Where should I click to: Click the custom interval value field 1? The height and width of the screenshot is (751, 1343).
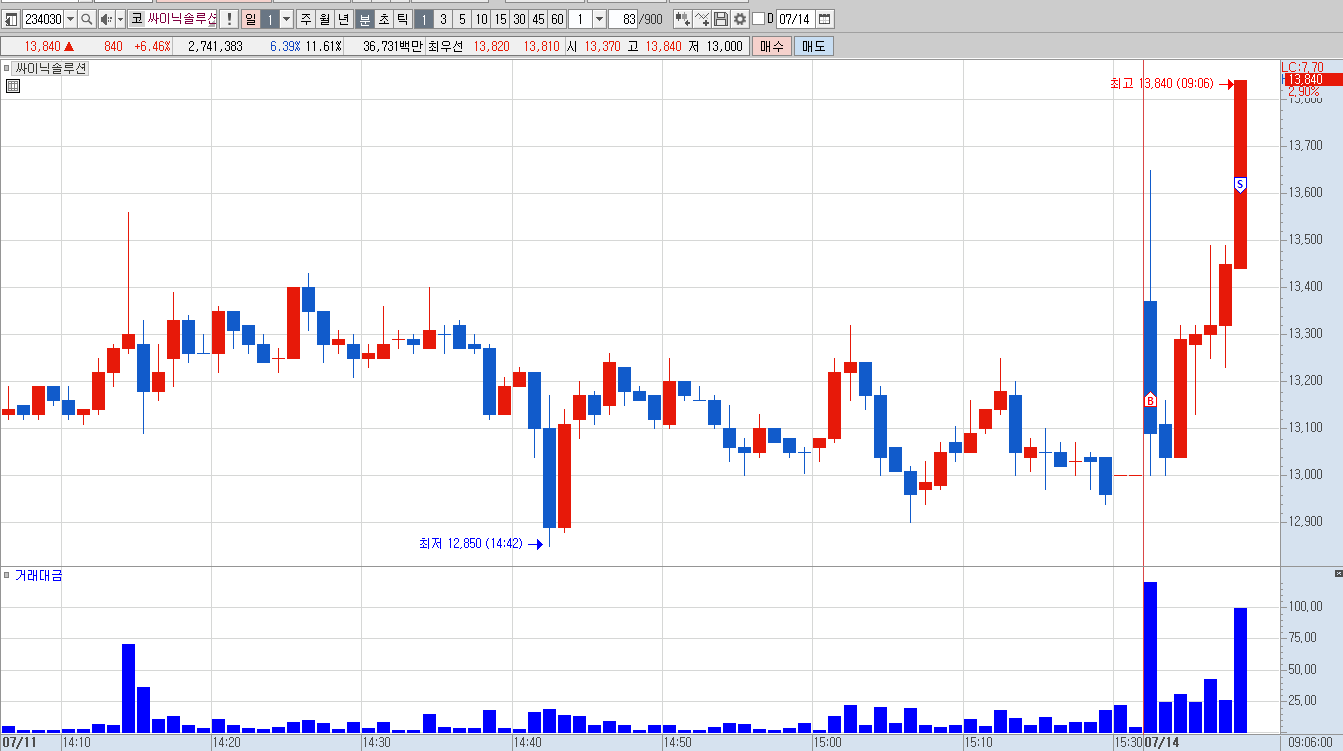pos(580,19)
